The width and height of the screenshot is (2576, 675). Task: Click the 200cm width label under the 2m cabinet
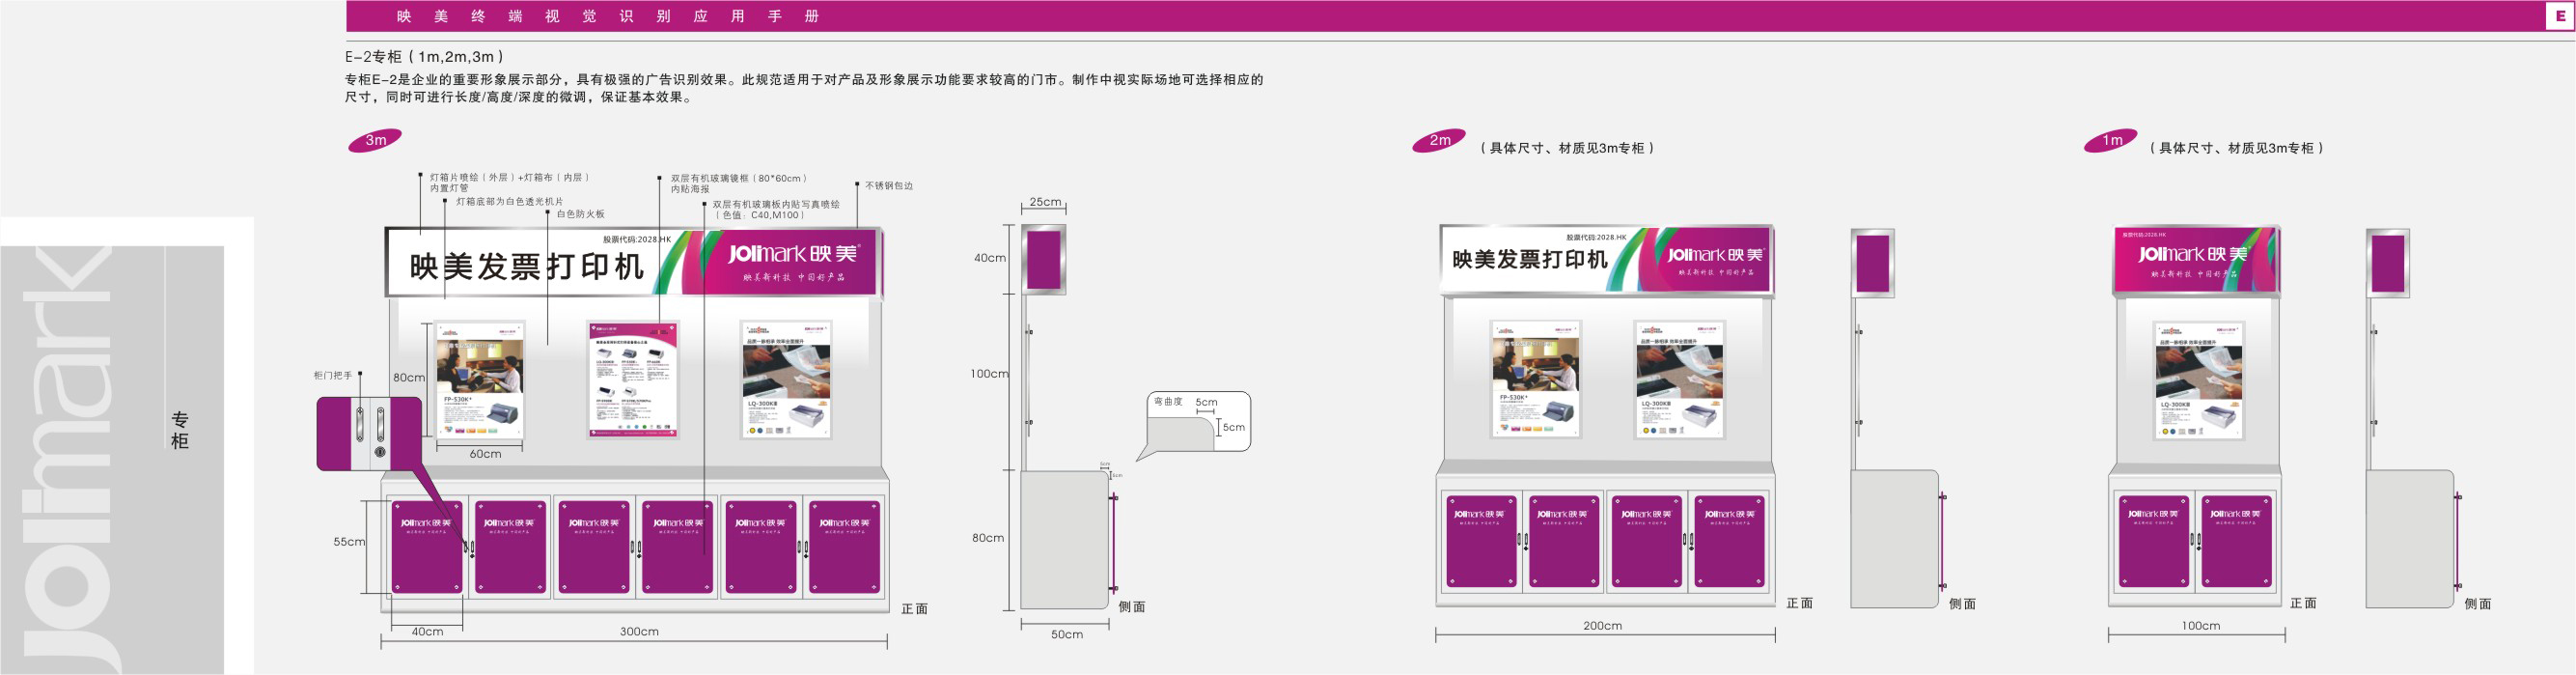(1602, 626)
